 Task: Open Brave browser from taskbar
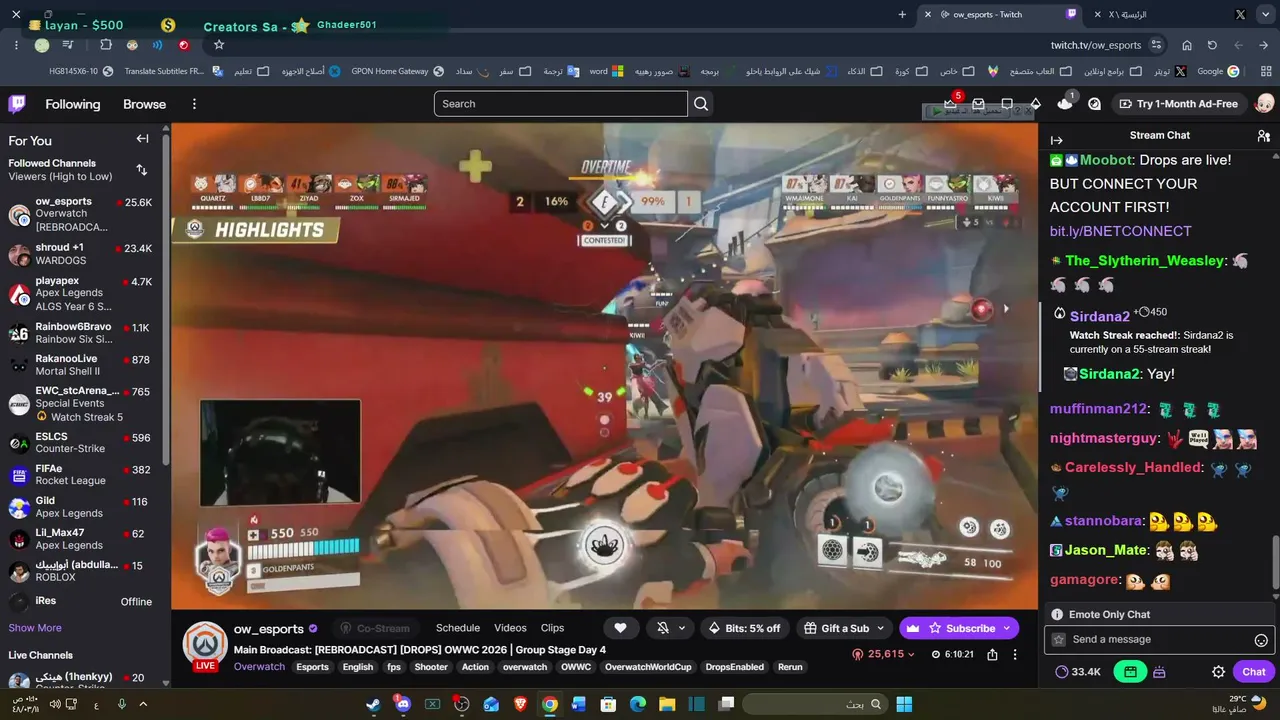click(520, 704)
